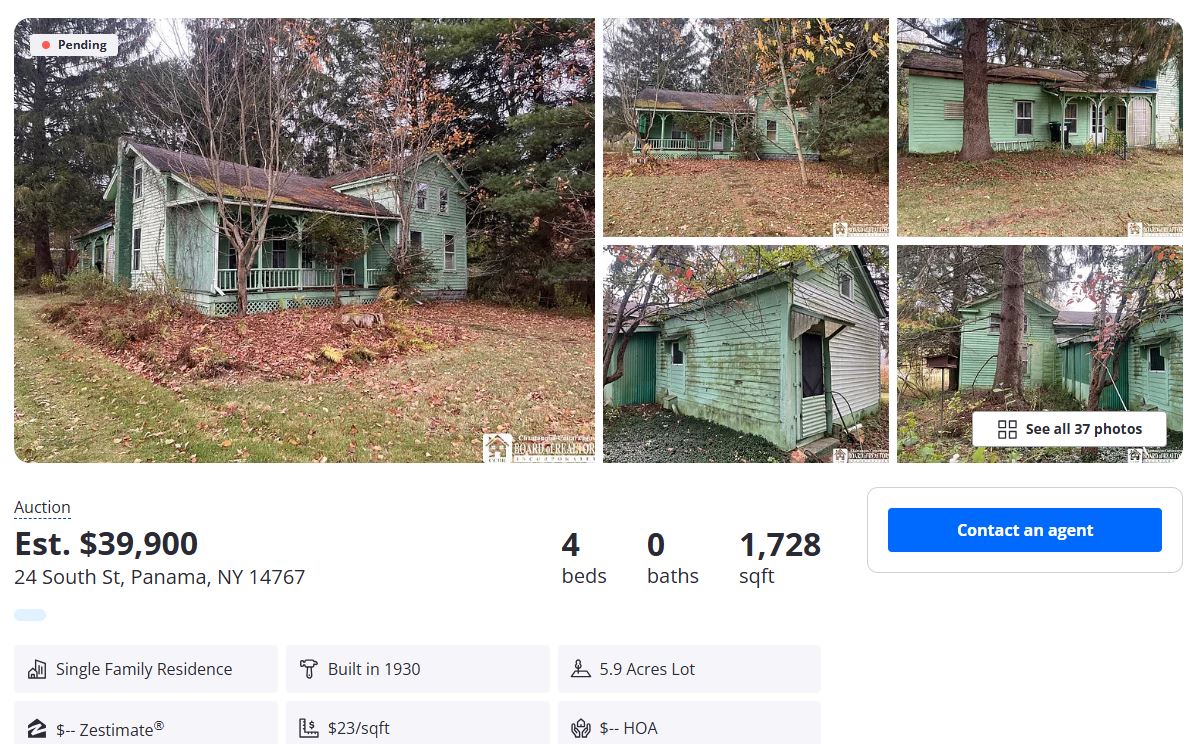Click the red dot on the Pending badge
The width and height of the screenshot is (1190, 744).
46,45
